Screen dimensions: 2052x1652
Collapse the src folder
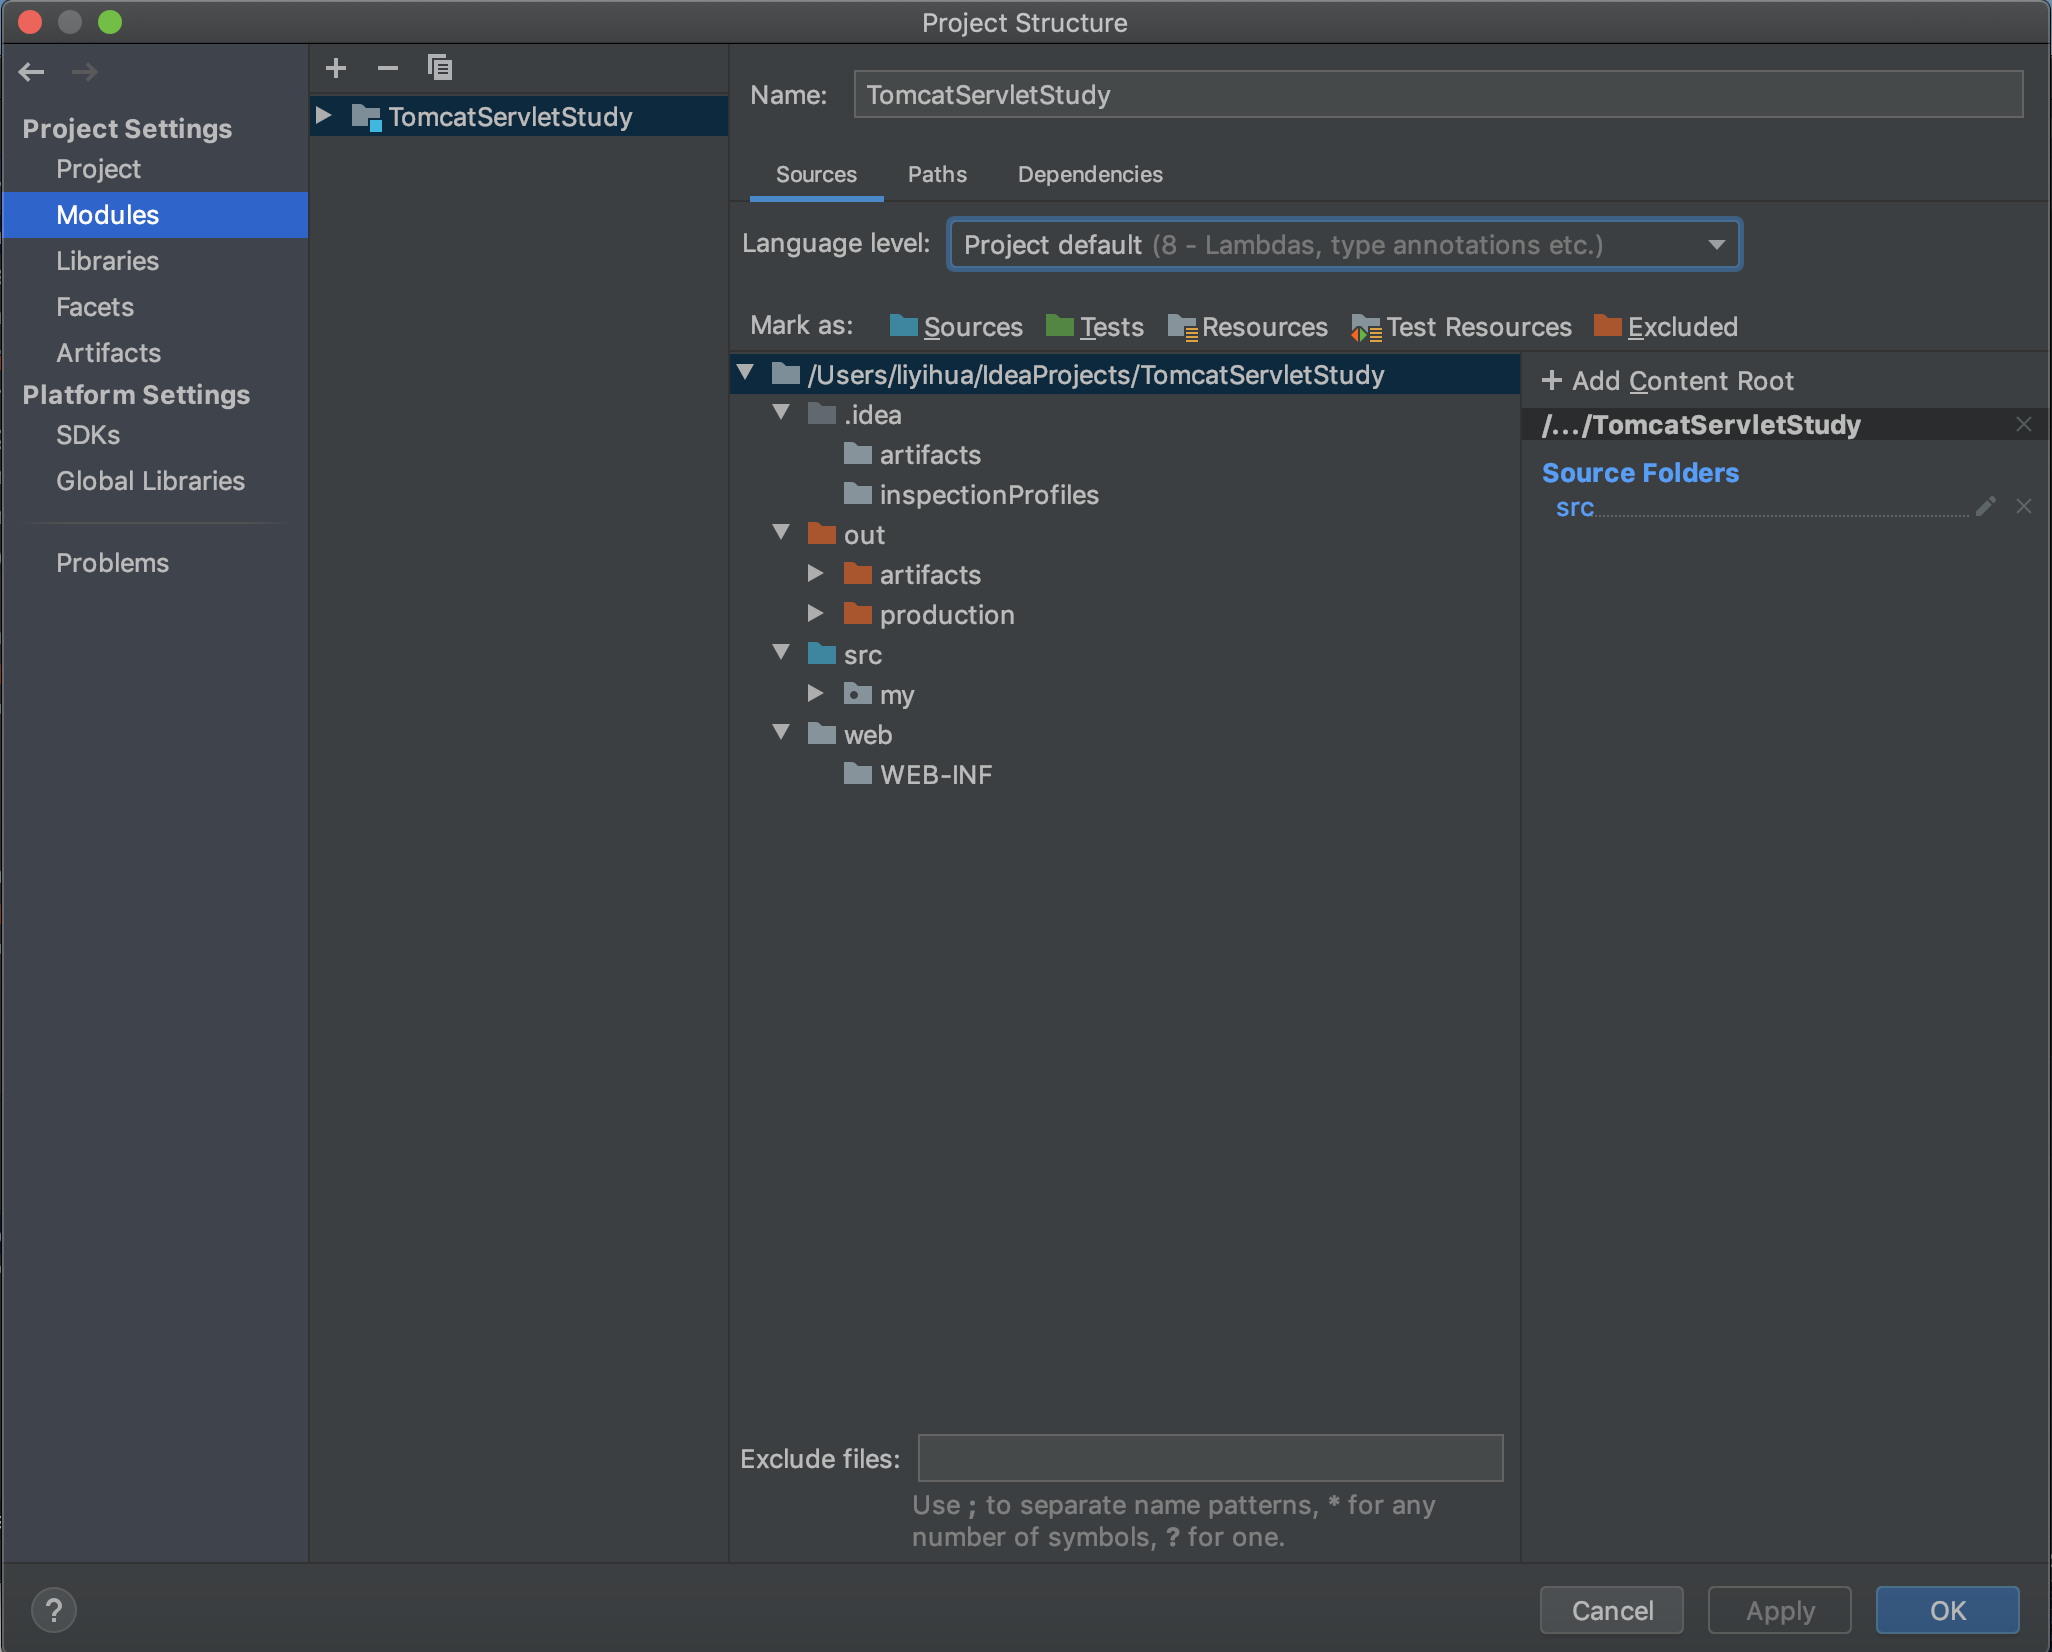pyautogui.click(x=782, y=653)
